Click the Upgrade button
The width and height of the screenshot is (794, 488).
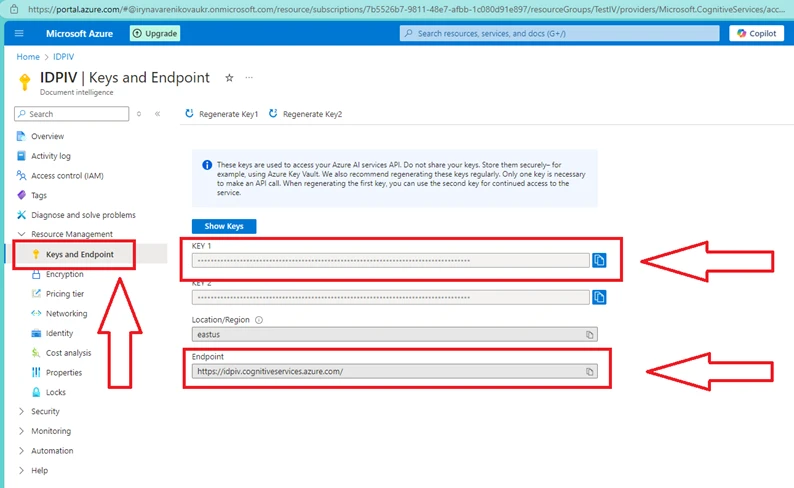click(x=155, y=33)
